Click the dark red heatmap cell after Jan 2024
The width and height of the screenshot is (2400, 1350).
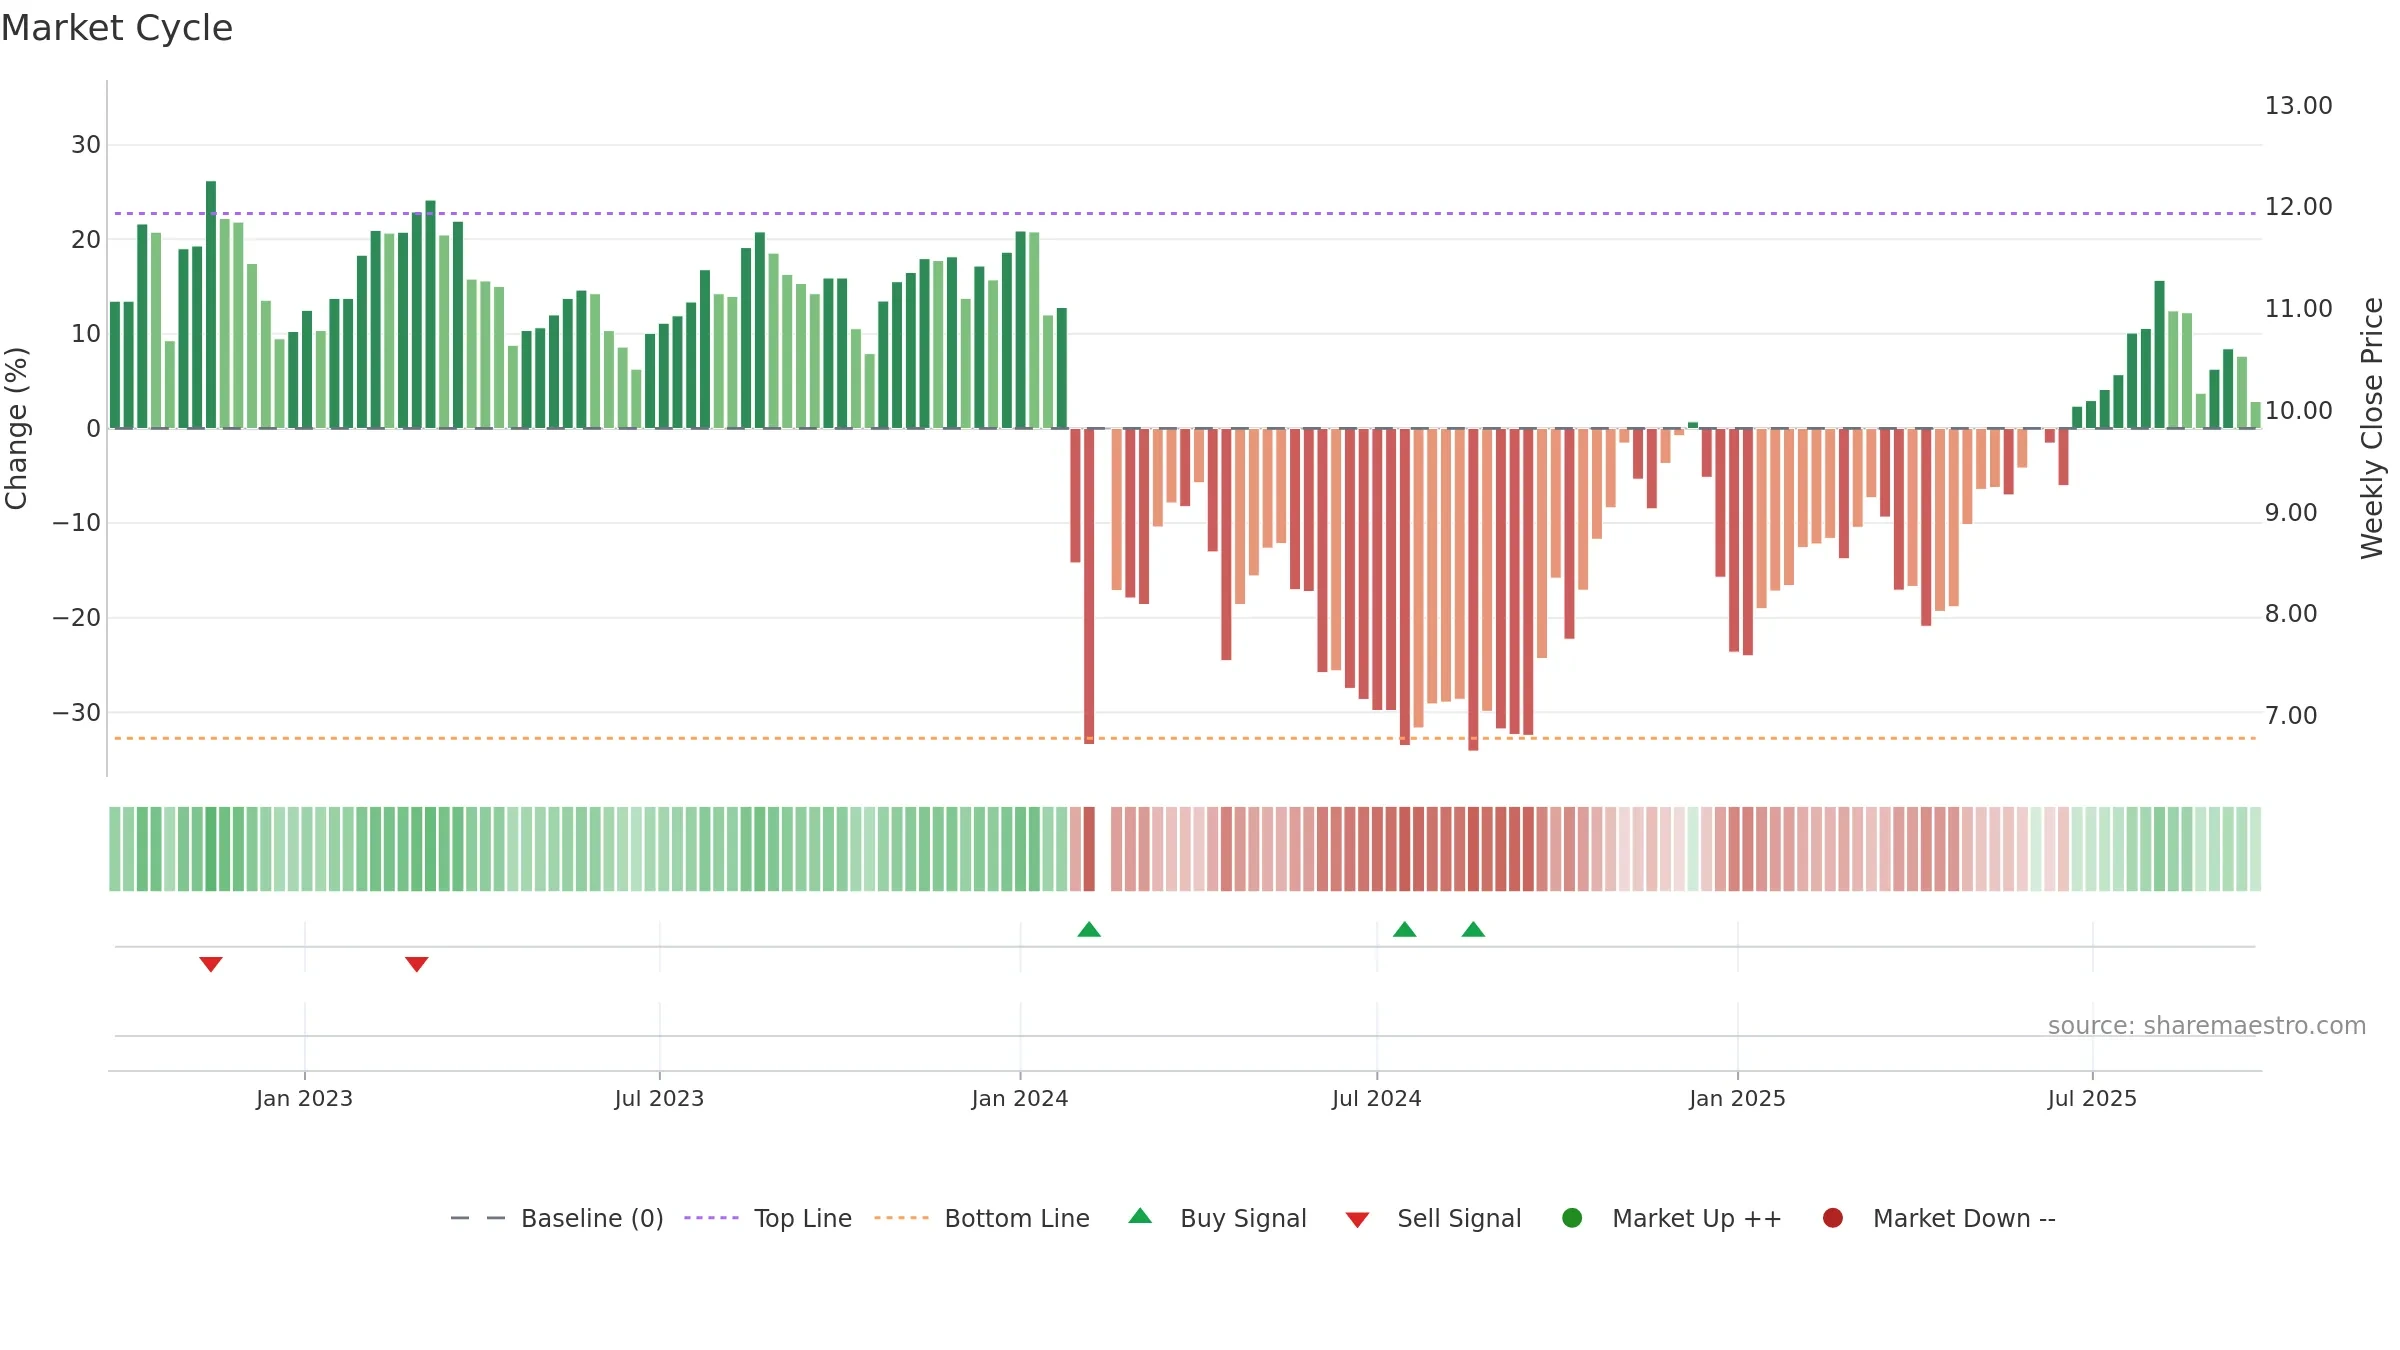[x=1089, y=849]
